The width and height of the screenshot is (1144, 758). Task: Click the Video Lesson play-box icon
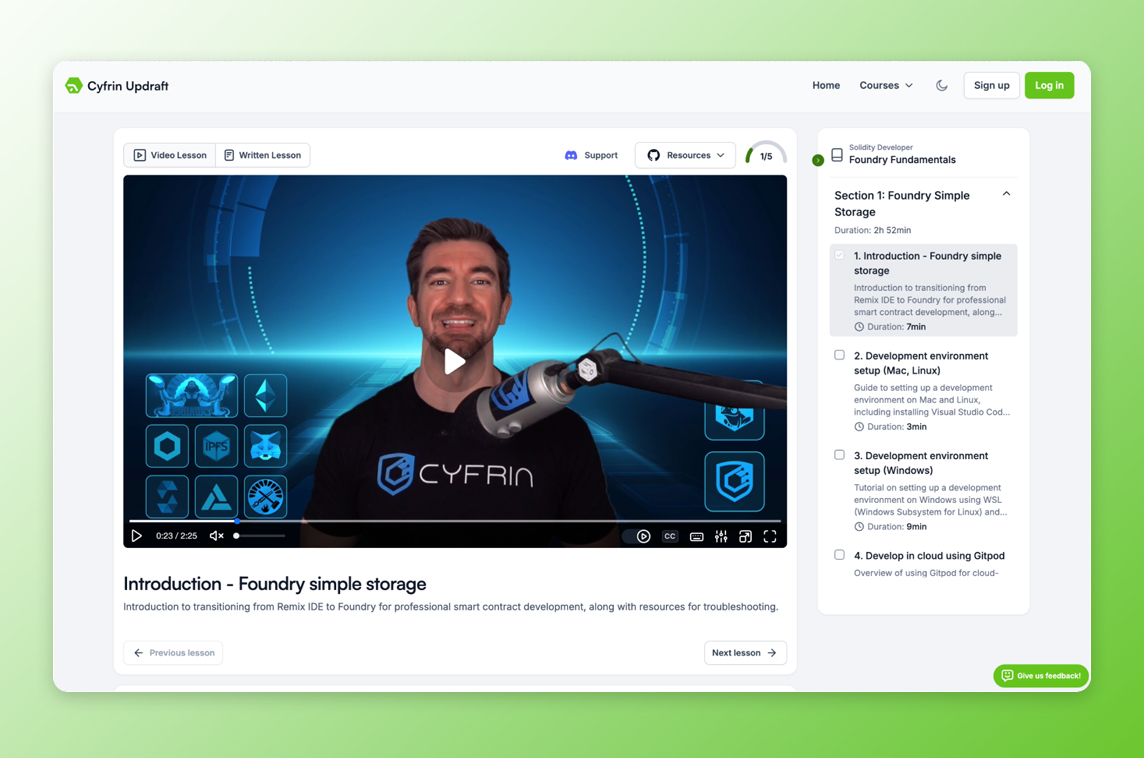[139, 155]
